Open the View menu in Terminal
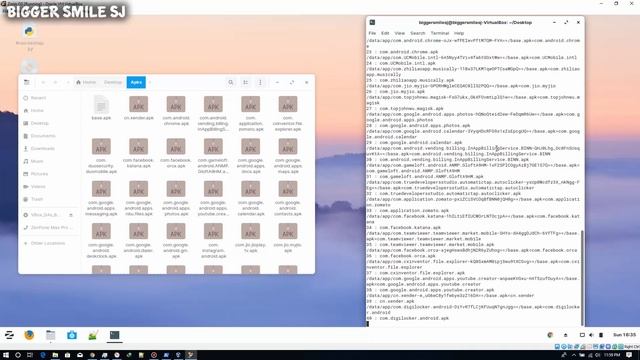640x360 pixels. 400,33
